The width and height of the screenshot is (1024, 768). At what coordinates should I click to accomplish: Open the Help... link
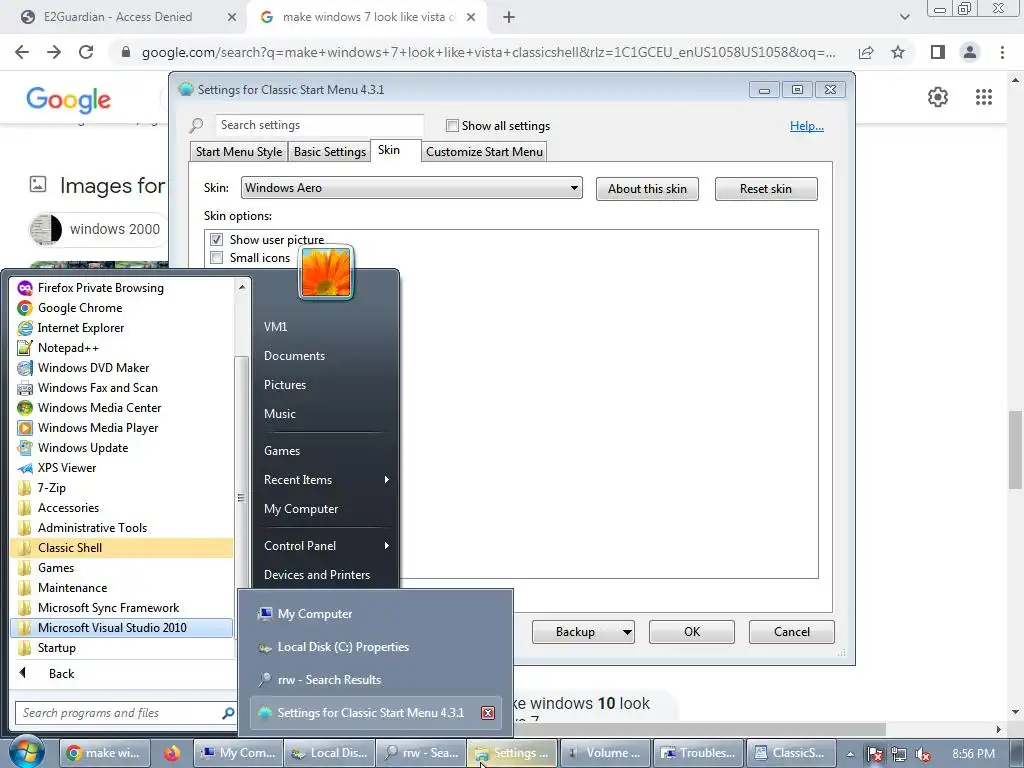(x=807, y=126)
